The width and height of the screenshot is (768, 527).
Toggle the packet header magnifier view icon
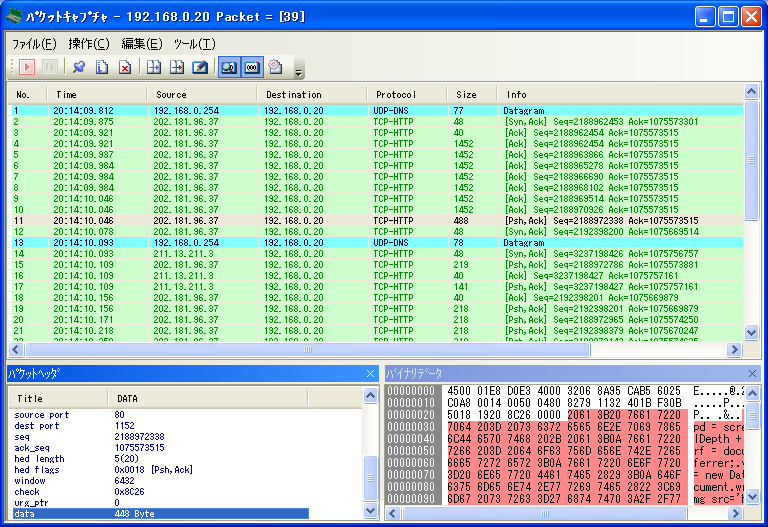pos(229,67)
